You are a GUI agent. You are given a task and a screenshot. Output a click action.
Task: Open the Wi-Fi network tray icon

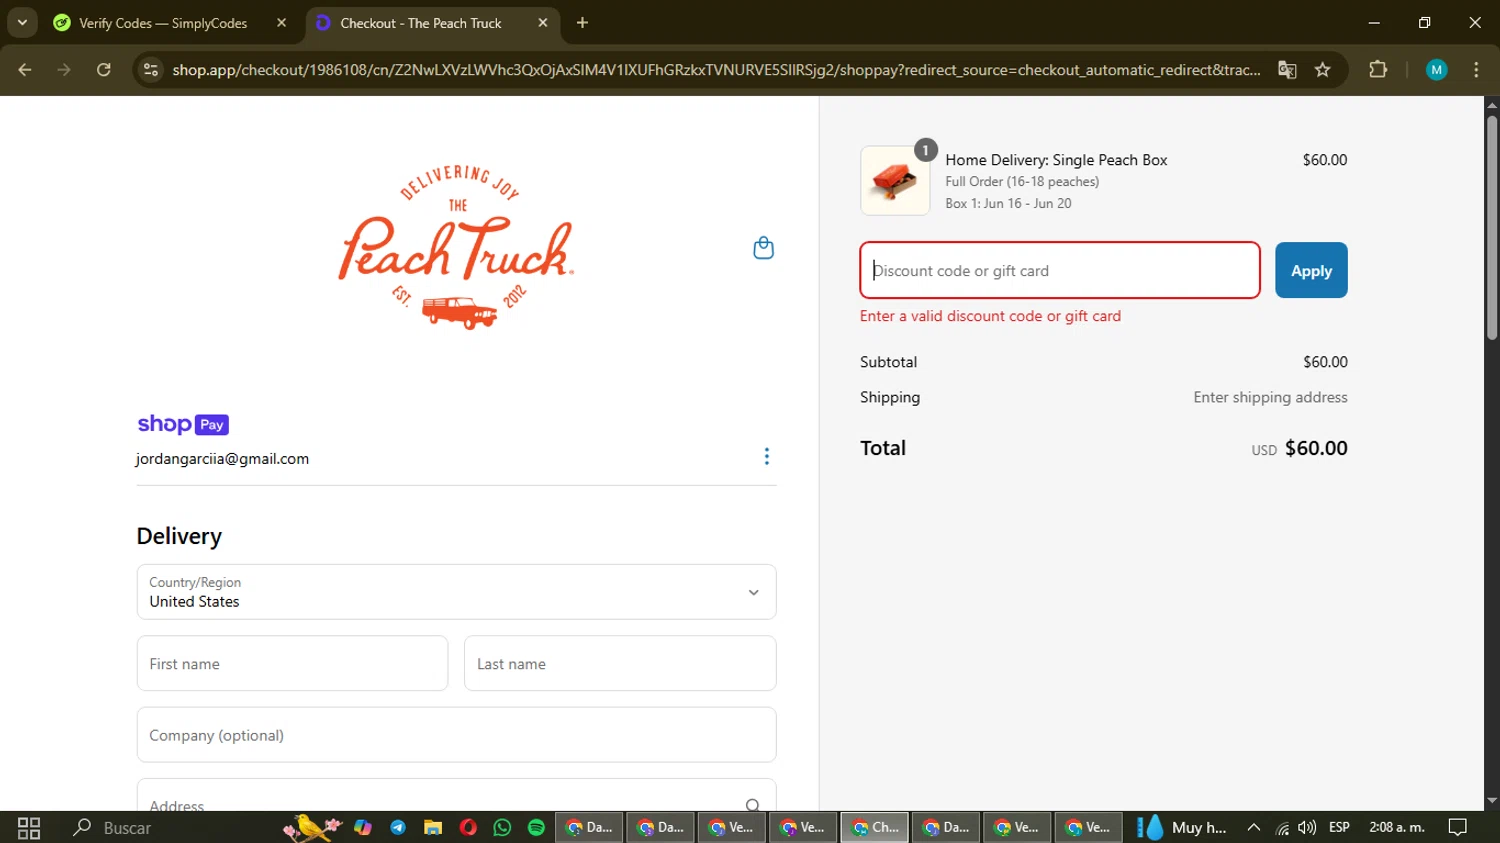[1282, 828]
